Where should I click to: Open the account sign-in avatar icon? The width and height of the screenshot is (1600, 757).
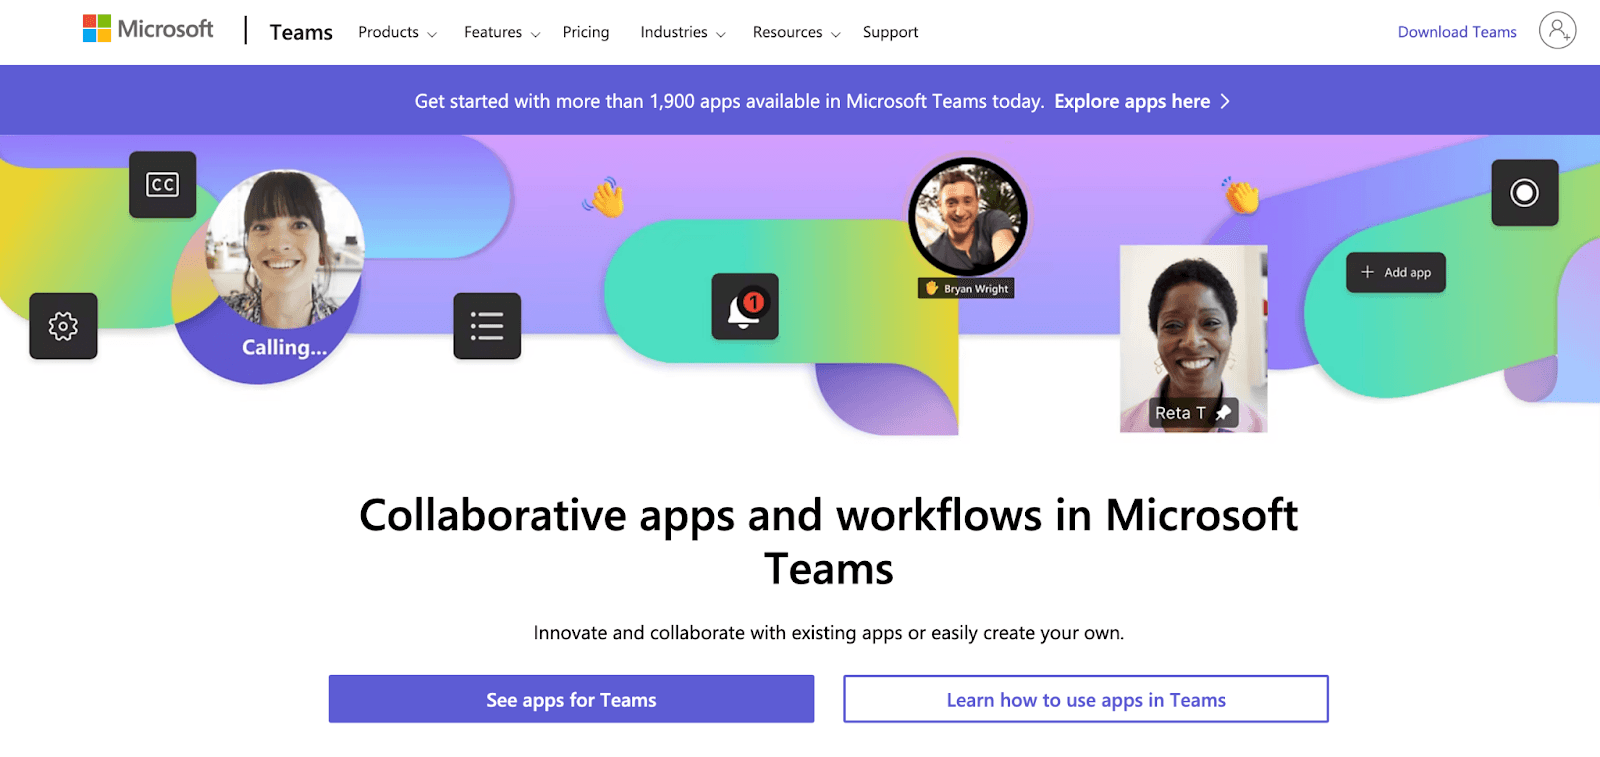click(1557, 31)
